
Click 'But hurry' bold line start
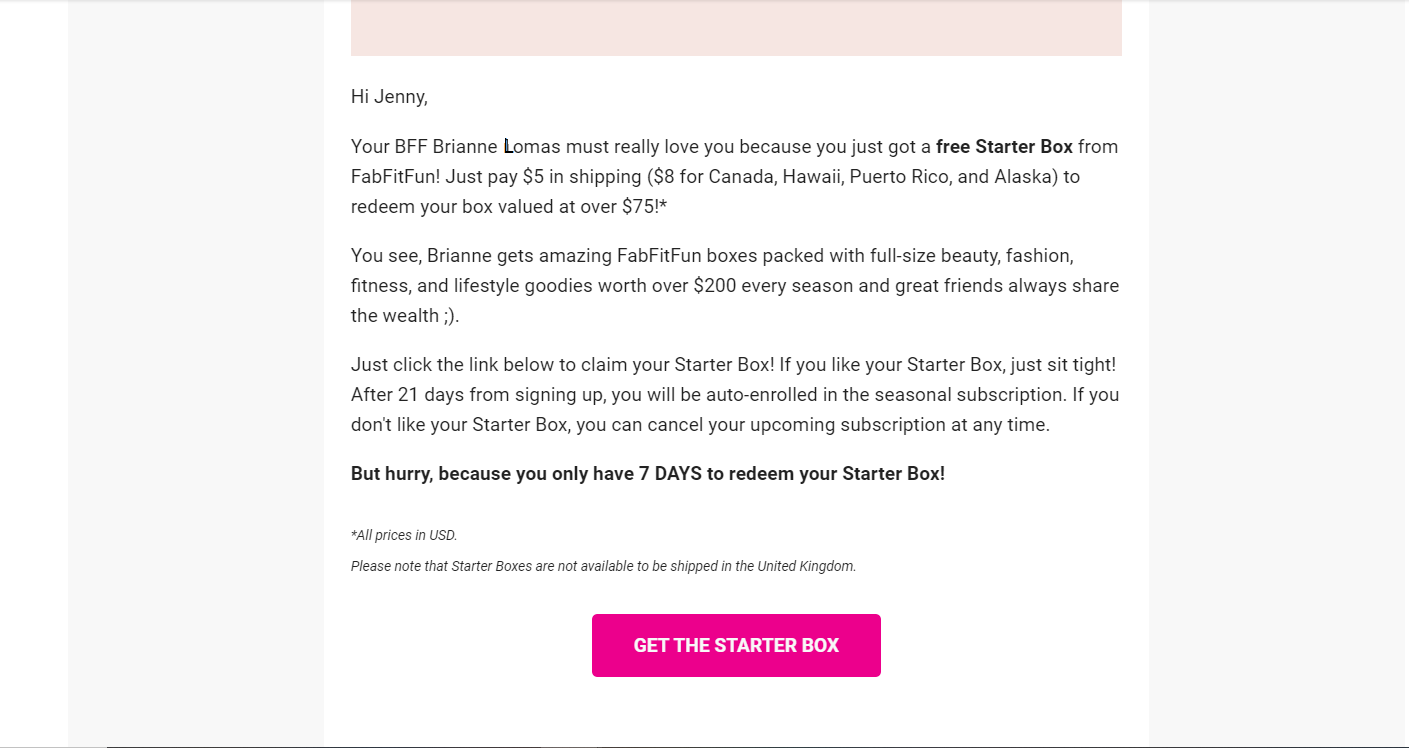click(x=391, y=474)
